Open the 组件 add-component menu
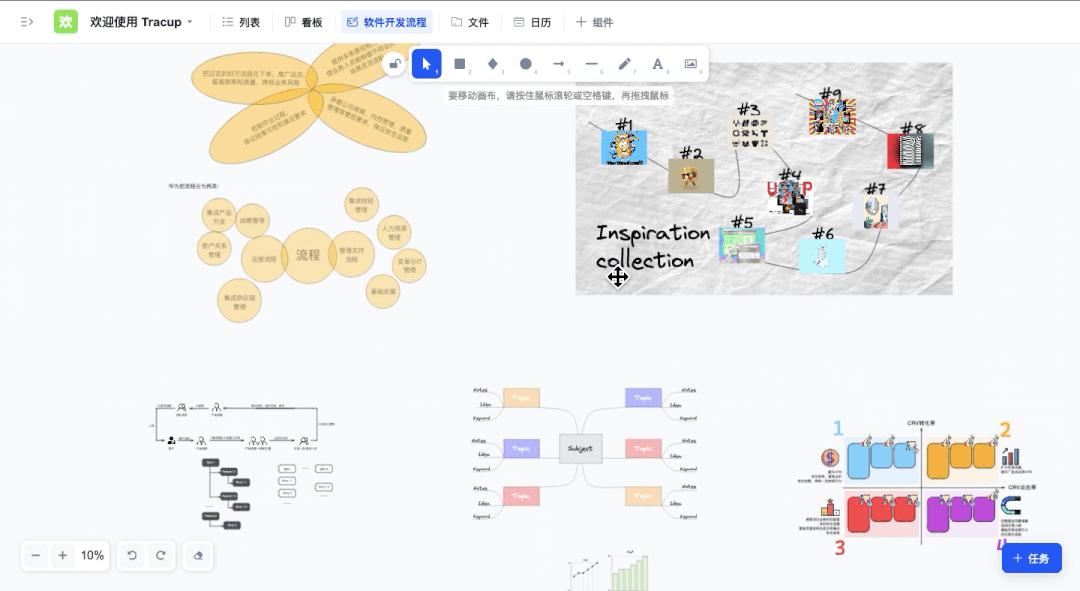Viewport: 1080px width, 591px height. pos(595,22)
